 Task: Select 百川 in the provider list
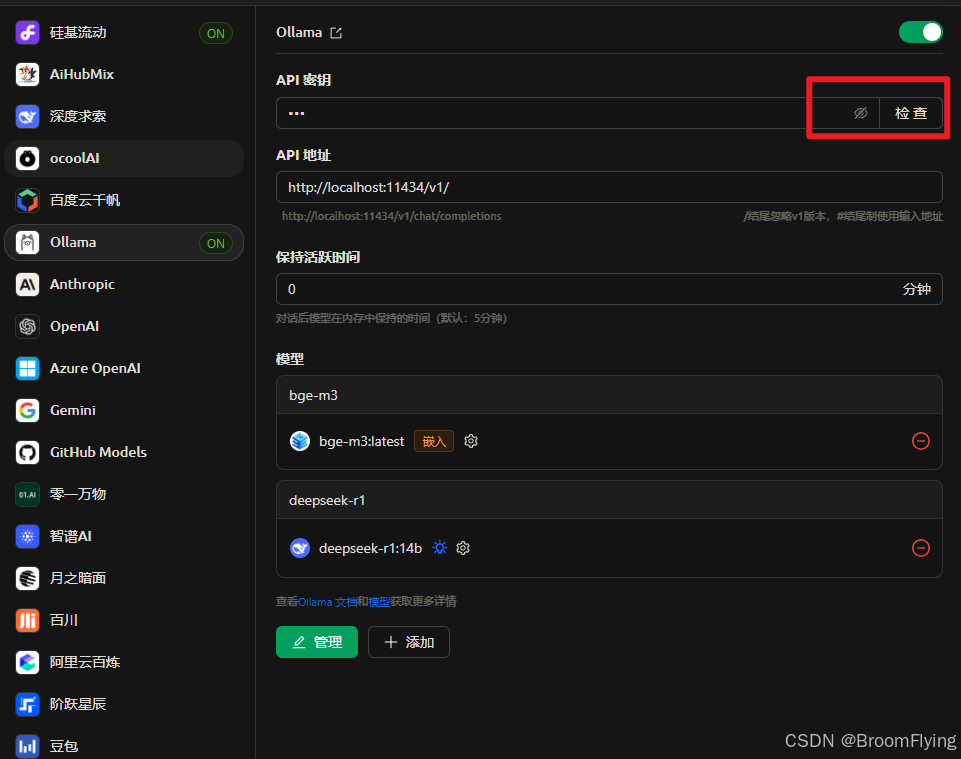[124, 620]
